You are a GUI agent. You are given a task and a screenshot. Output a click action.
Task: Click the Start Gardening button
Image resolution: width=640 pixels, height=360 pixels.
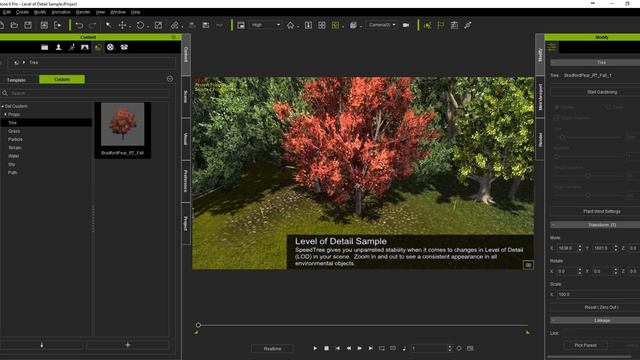point(602,92)
